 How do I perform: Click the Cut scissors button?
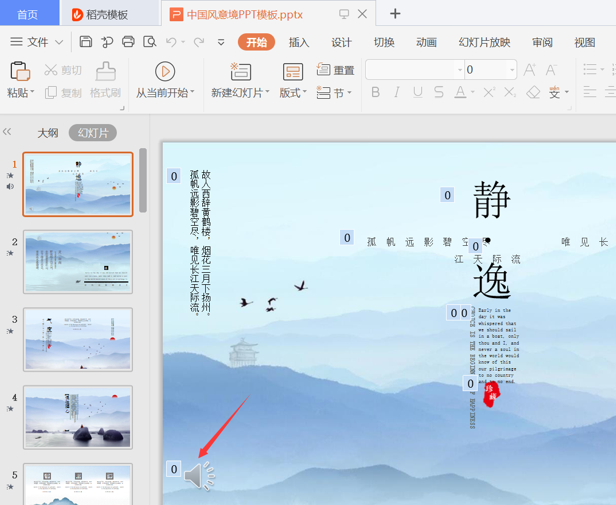click(x=63, y=70)
